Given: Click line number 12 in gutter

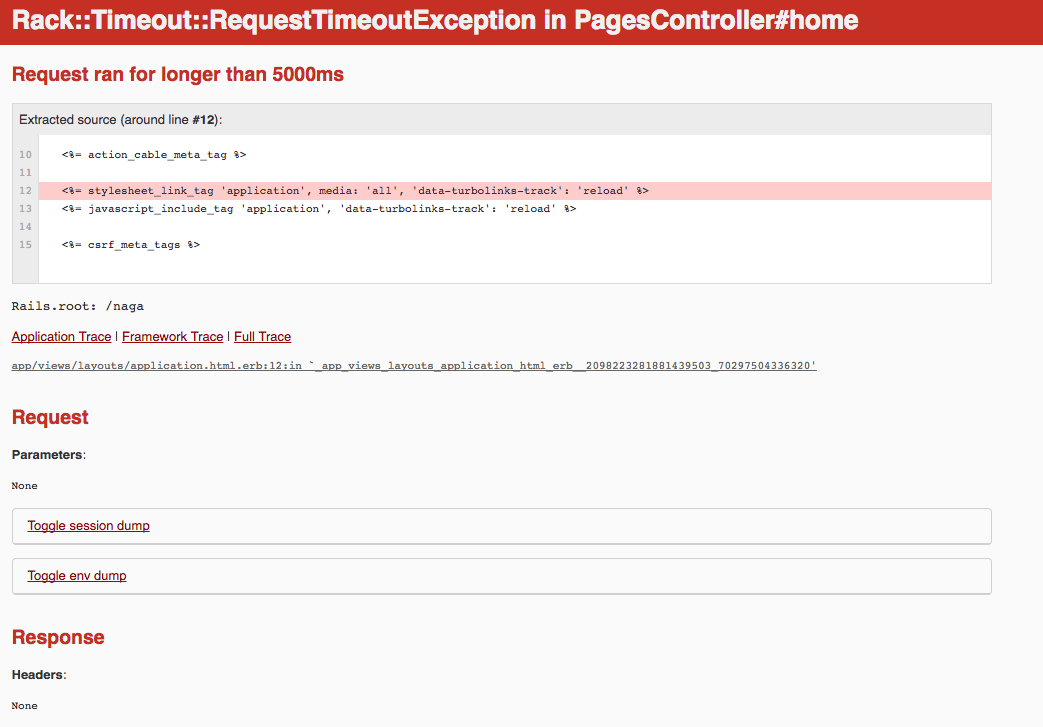Looking at the screenshot, I should pyautogui.click(x=25, y=190).
